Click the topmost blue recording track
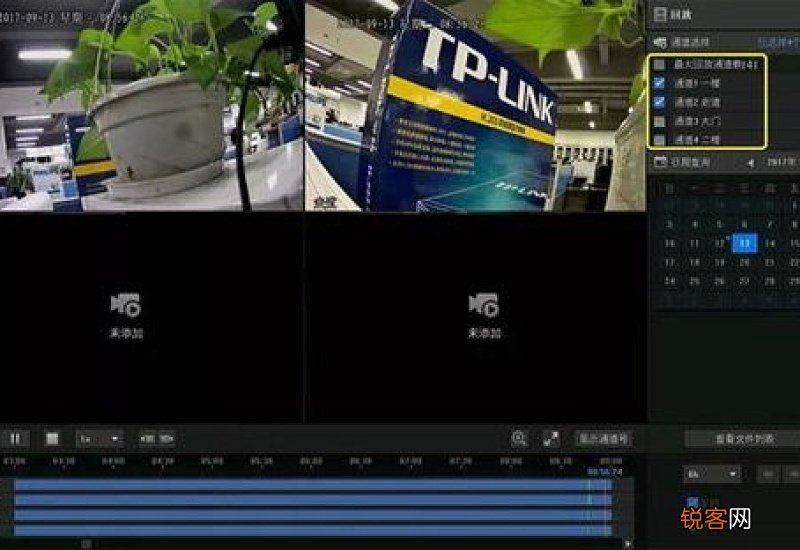 point(313,484)
